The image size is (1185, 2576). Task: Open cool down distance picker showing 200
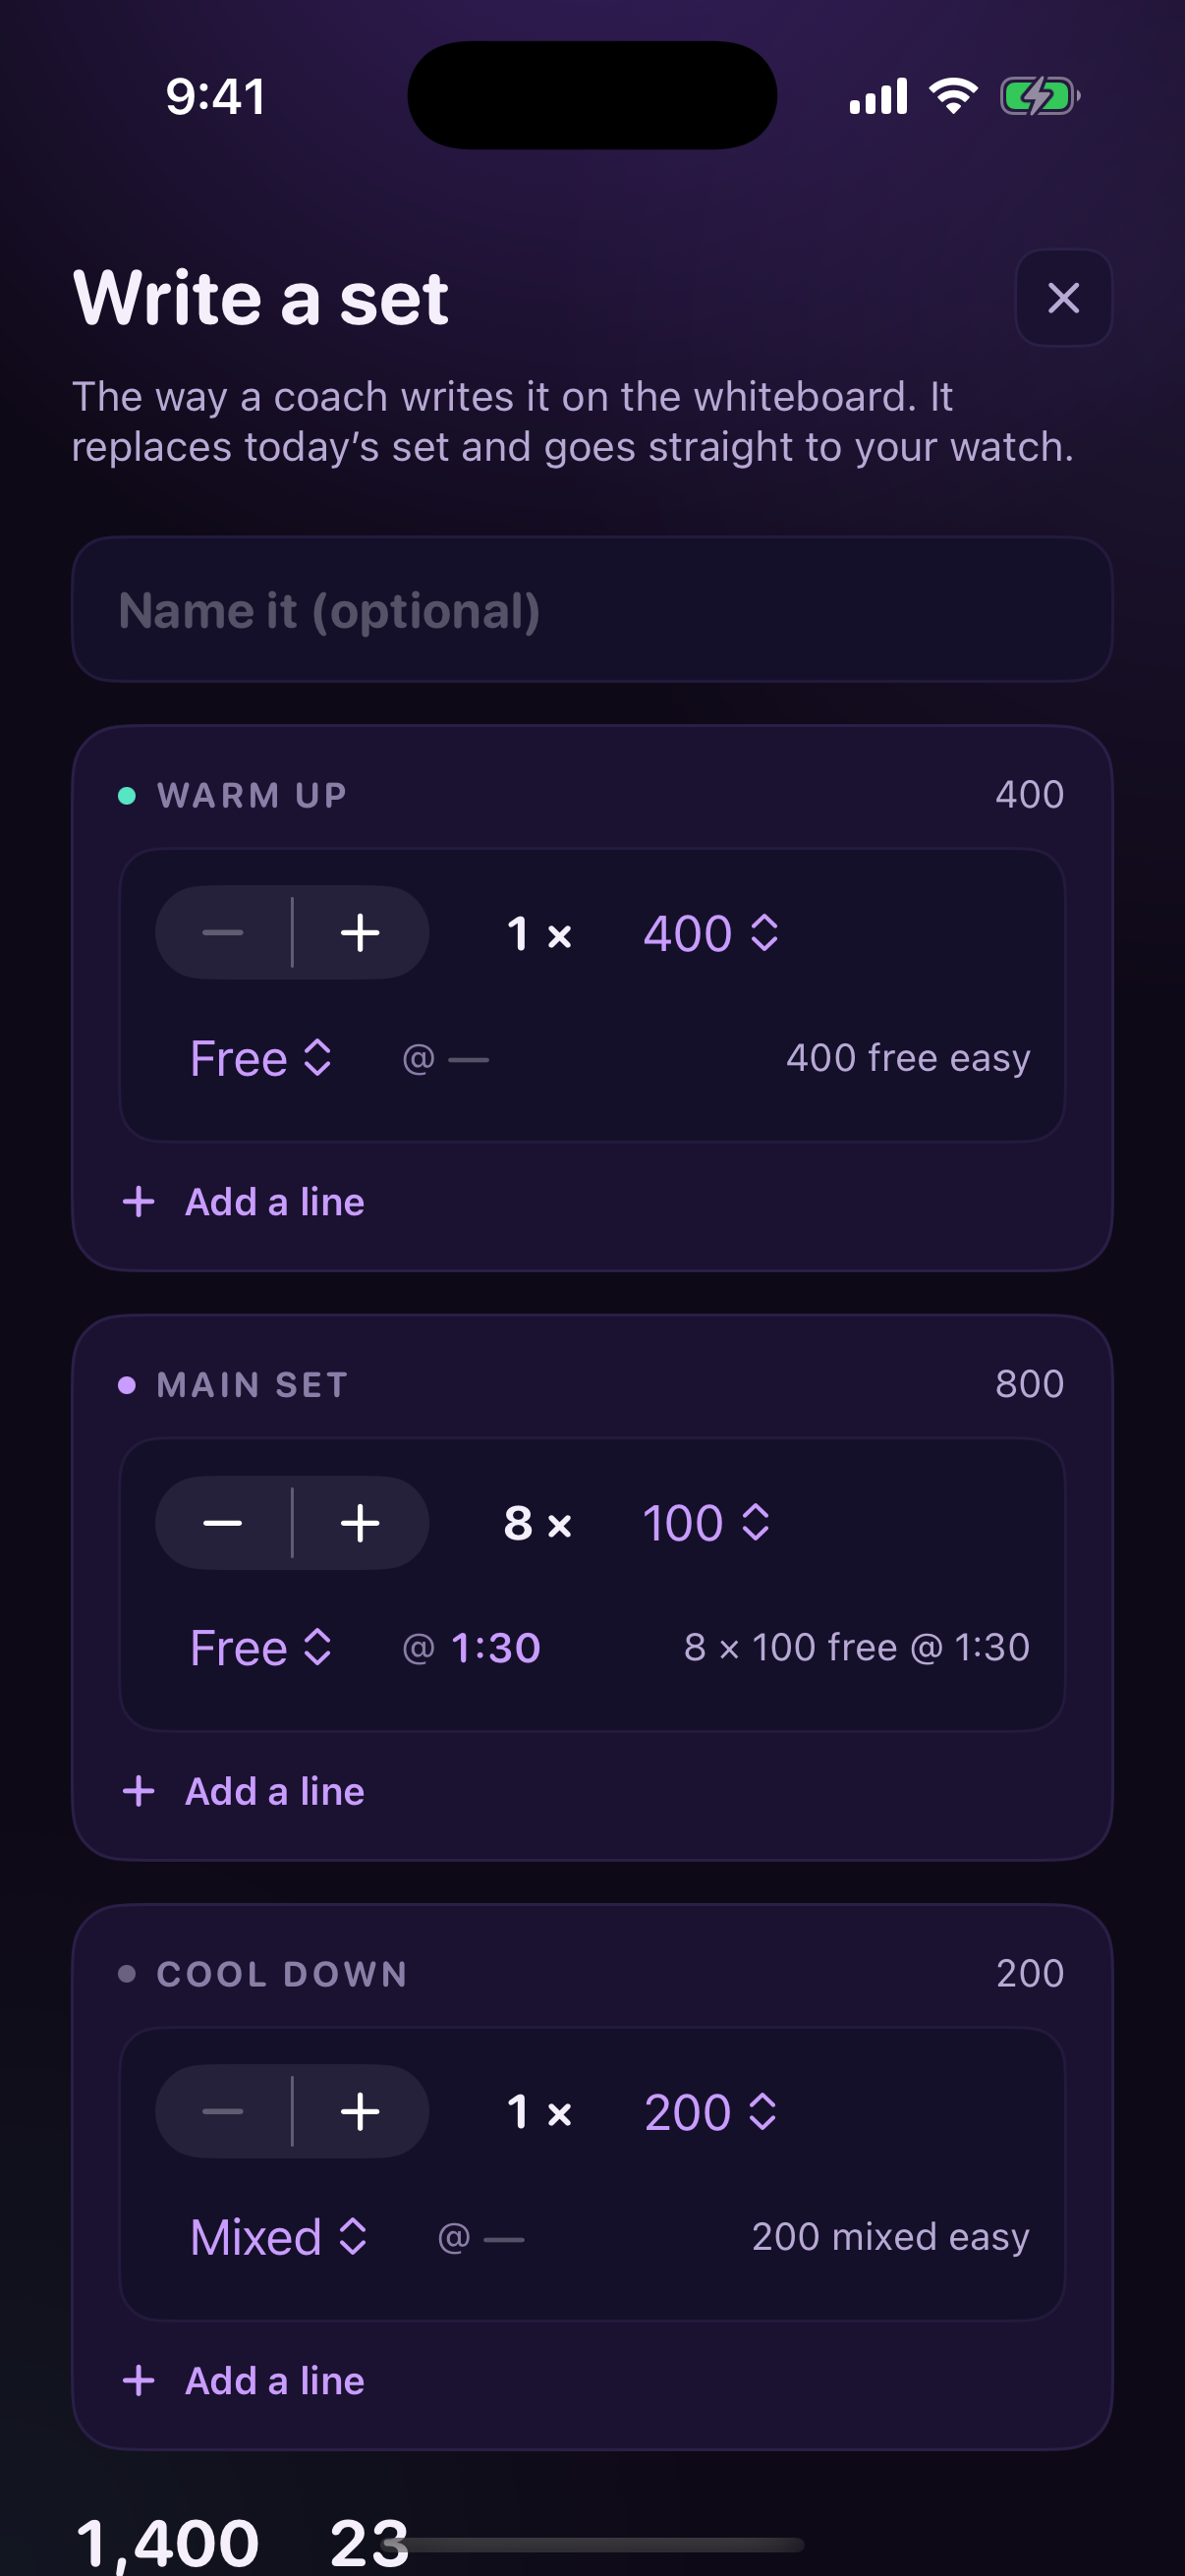(711, 2112)
